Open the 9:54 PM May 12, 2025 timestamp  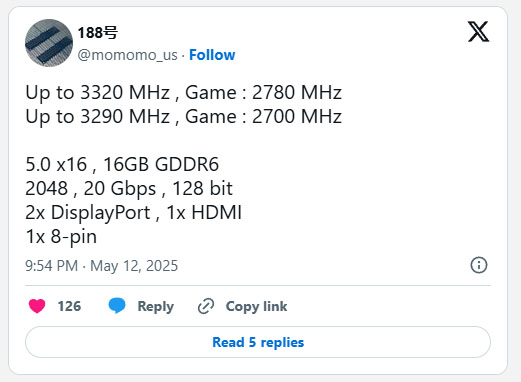point(102,266)
